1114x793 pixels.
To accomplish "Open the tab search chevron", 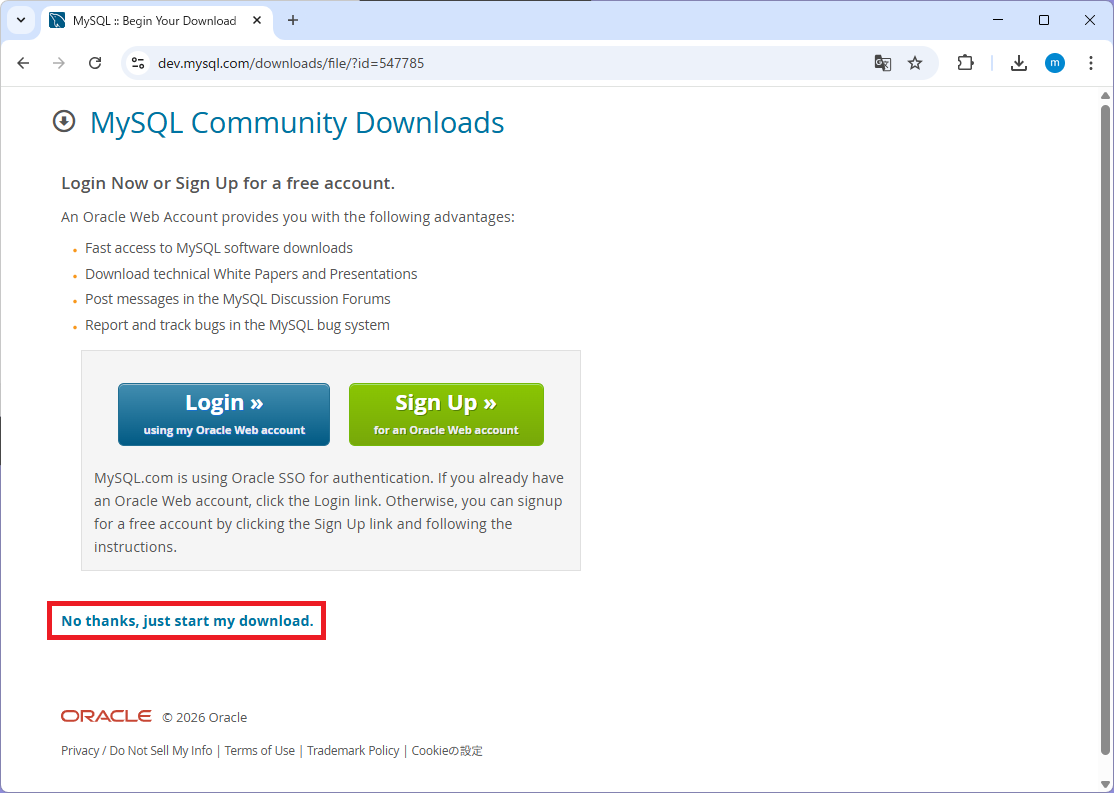I will 20,20.
